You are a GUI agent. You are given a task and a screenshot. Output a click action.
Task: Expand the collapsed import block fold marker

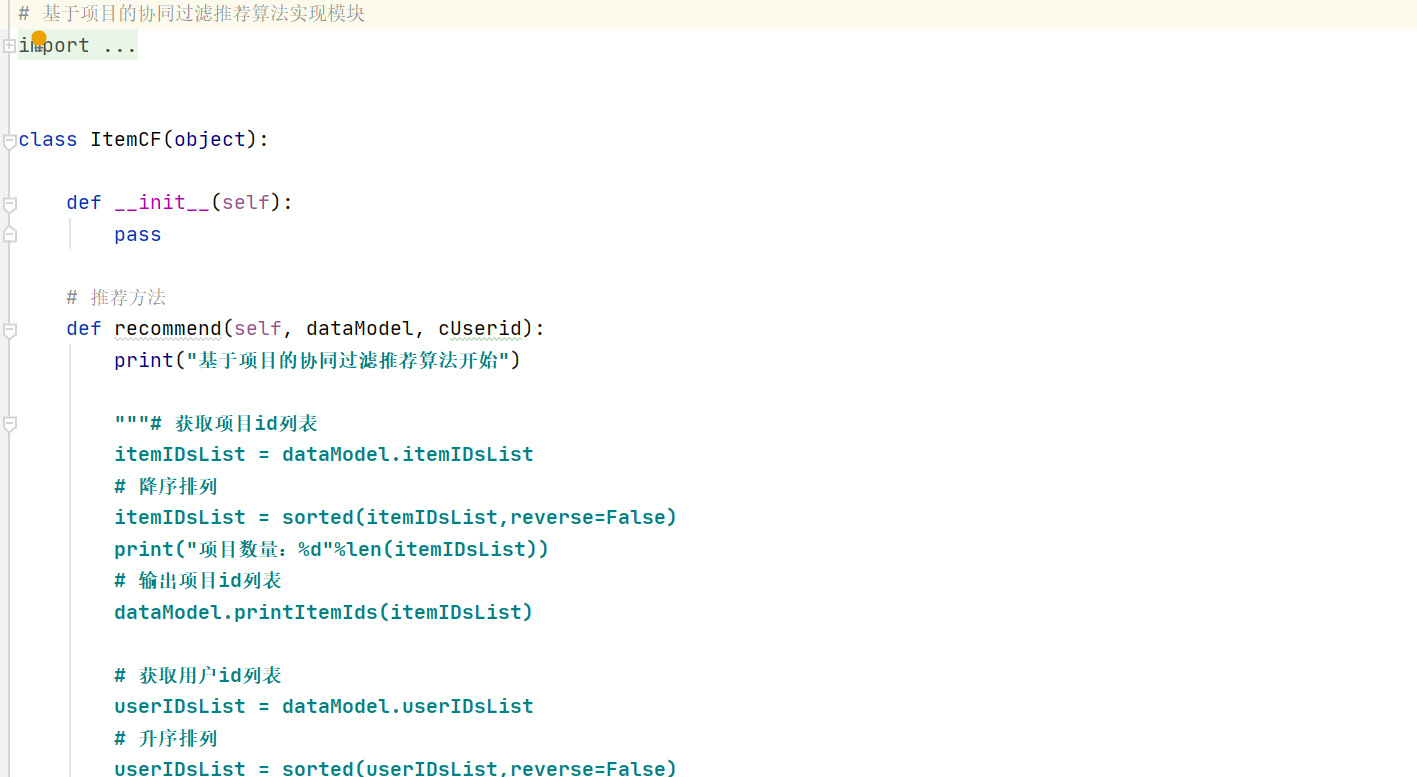[x=9, y=45]
